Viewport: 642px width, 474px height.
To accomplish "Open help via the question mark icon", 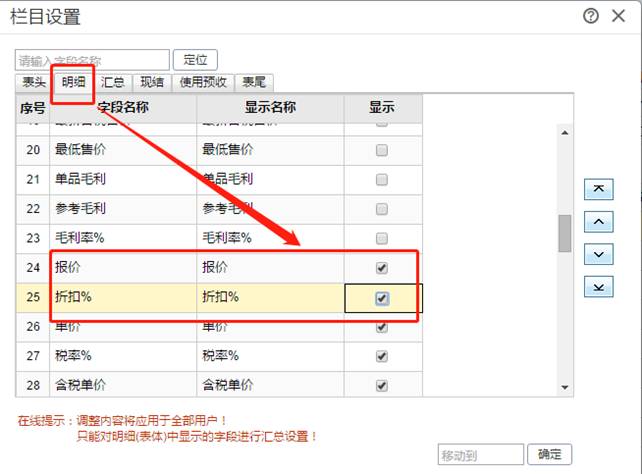I will click(591, 16).
